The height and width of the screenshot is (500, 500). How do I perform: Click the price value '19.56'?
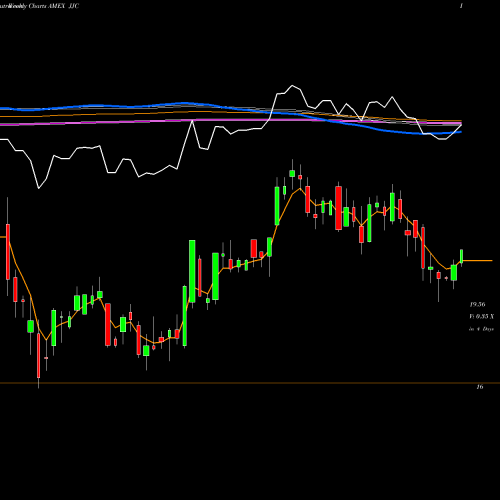pyautogui.click(x=477, y=304)
